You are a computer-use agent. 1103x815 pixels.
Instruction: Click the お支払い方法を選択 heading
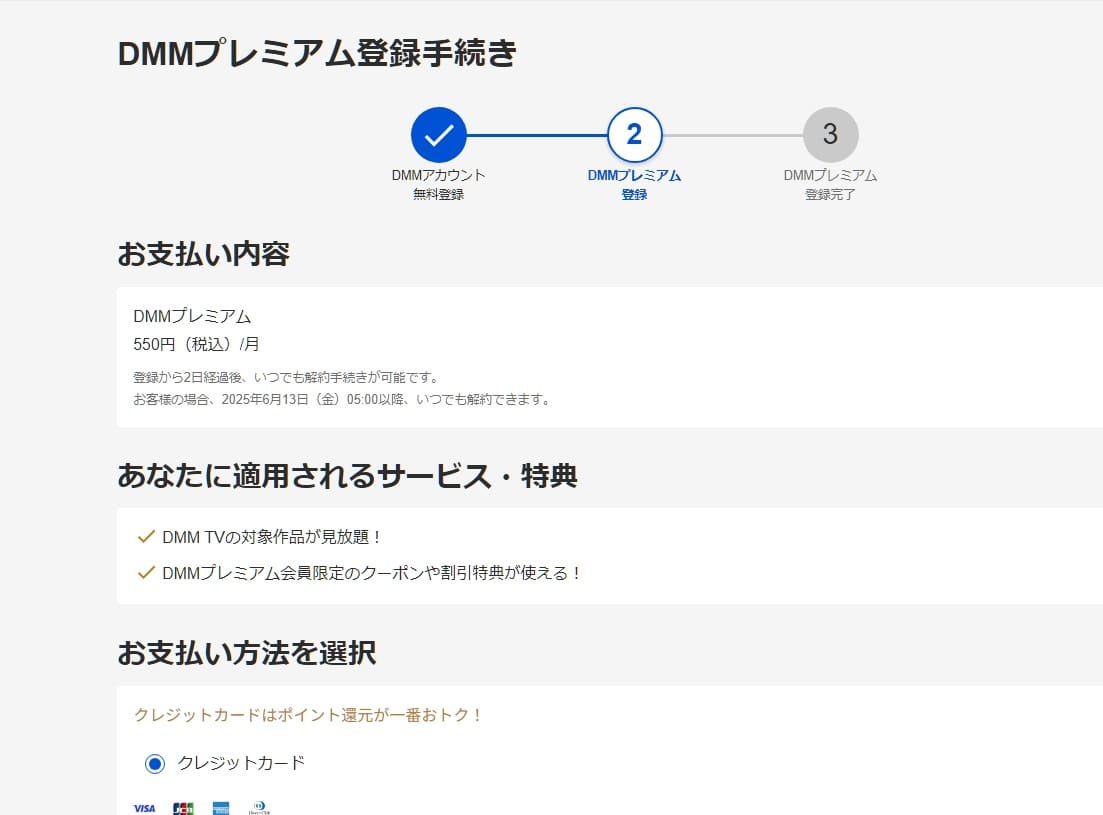coord(247,653)
